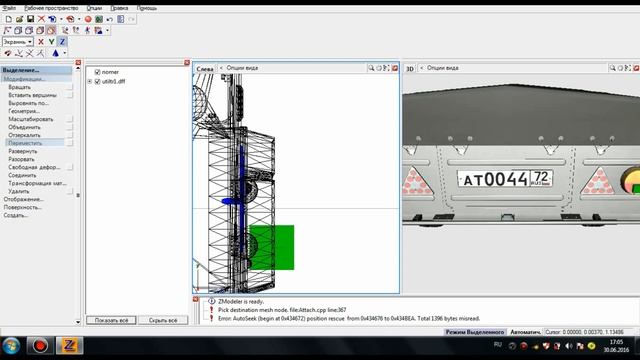Open the Правка menu
640x360 pixels.
coord(119,8)
